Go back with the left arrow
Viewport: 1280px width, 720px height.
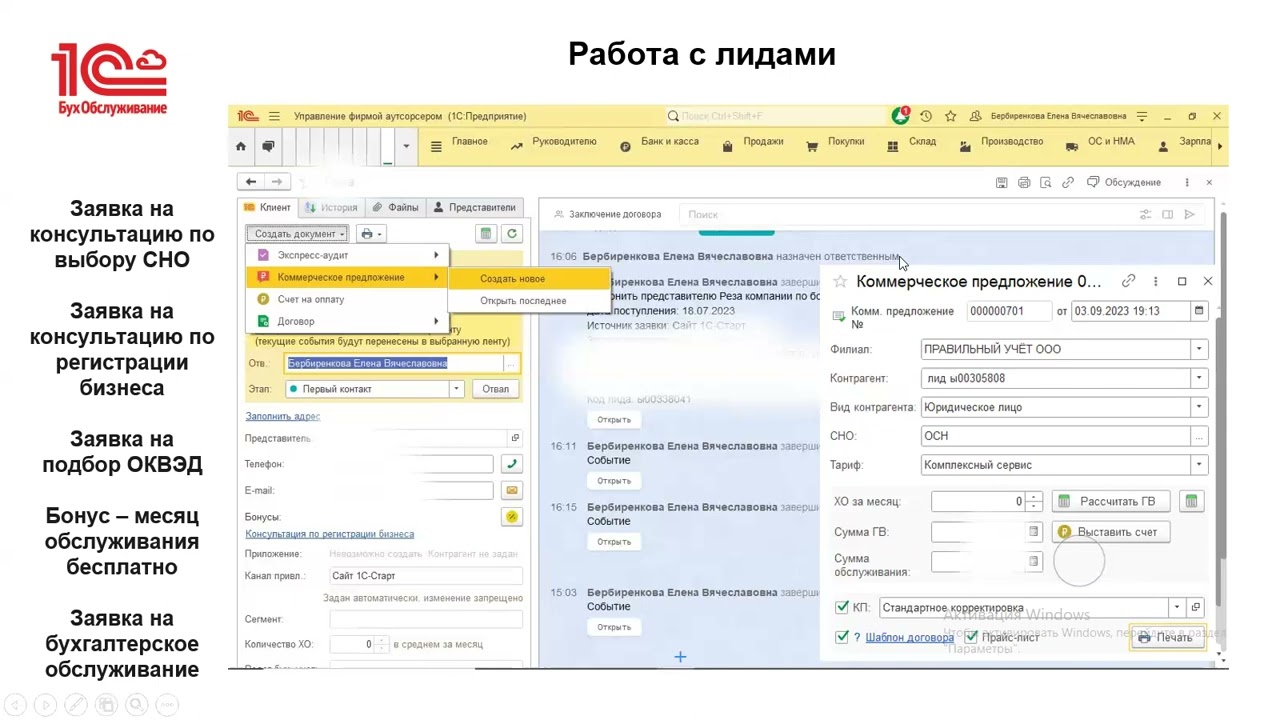click(251, 182)
